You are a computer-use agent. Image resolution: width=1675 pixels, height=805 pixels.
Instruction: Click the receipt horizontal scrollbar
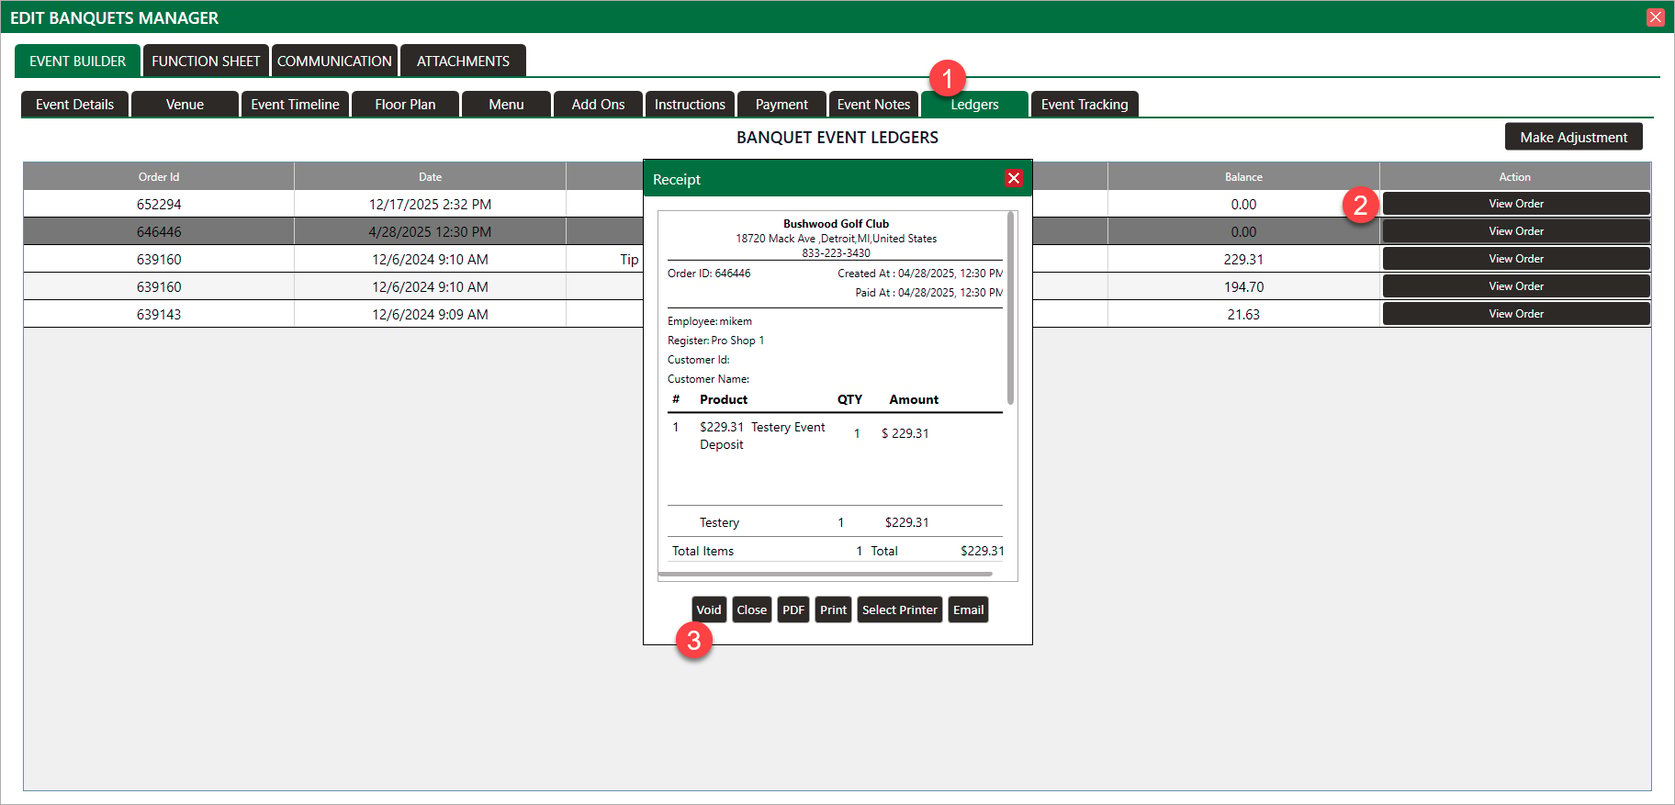pyautogui.click(x=826, y=574)
